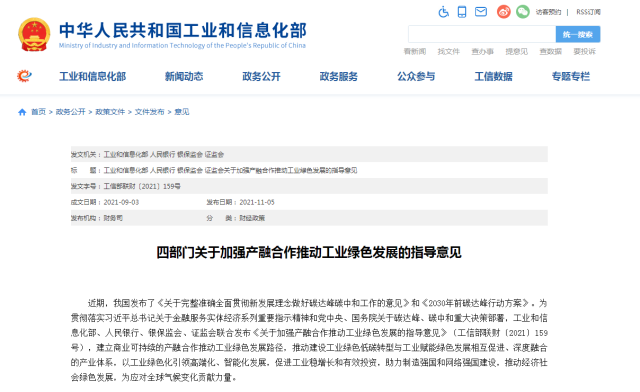This screenshot has height=392, width=640.
Task: Open the Weibo social icon
Action: 504,12
